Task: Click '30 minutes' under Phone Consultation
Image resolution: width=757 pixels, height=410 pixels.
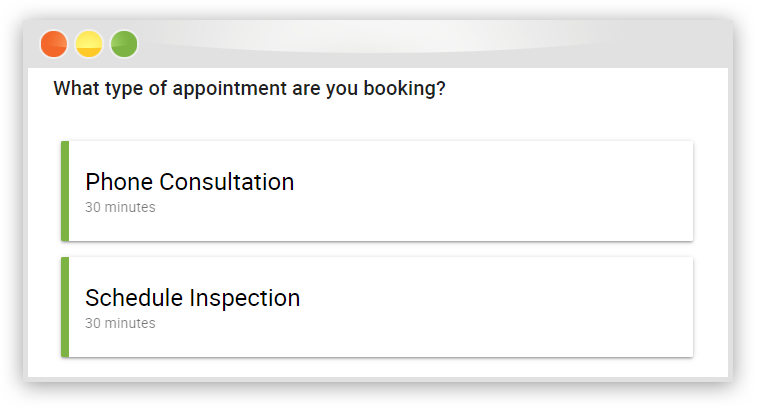Action: point(120,207)
